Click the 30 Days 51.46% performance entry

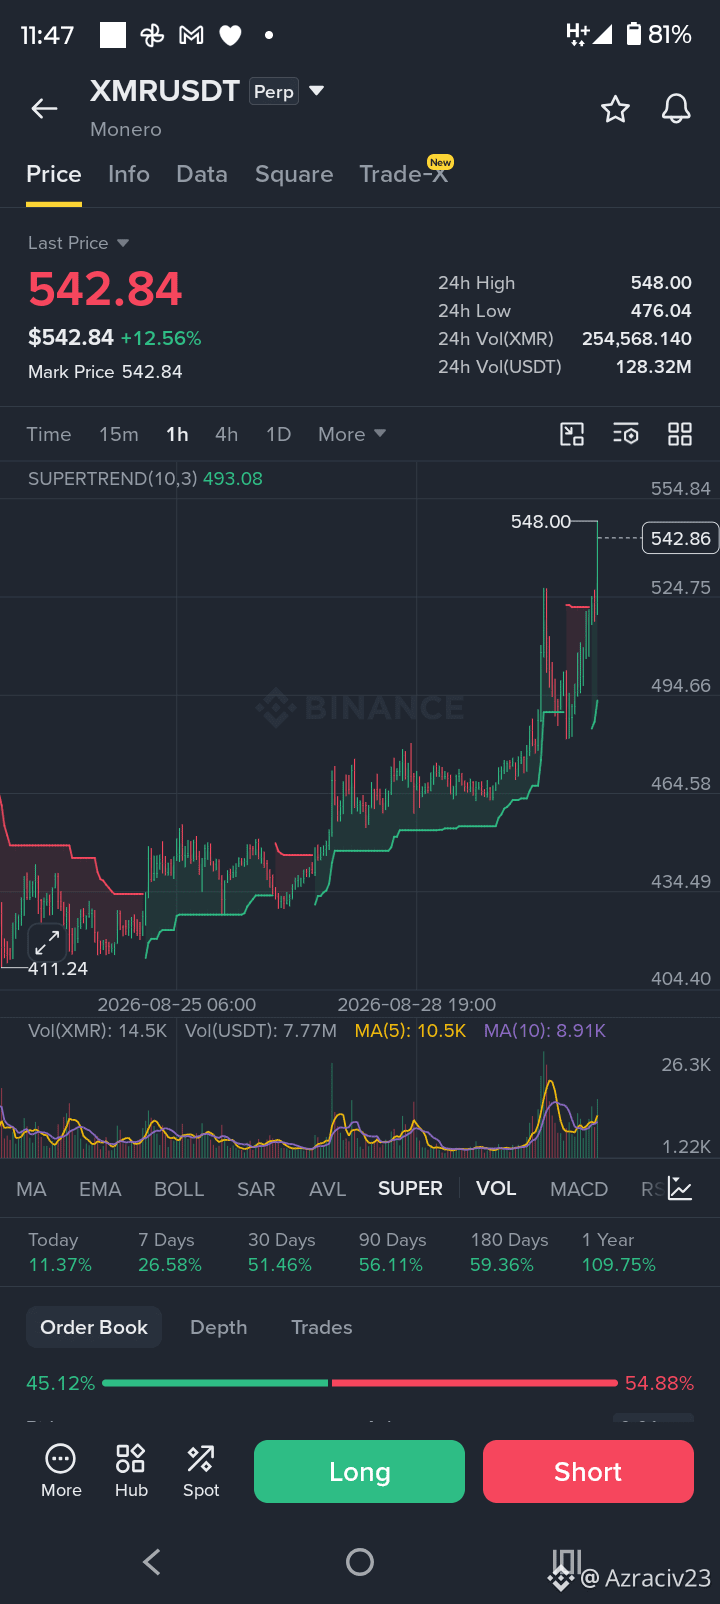point(281,1252)
